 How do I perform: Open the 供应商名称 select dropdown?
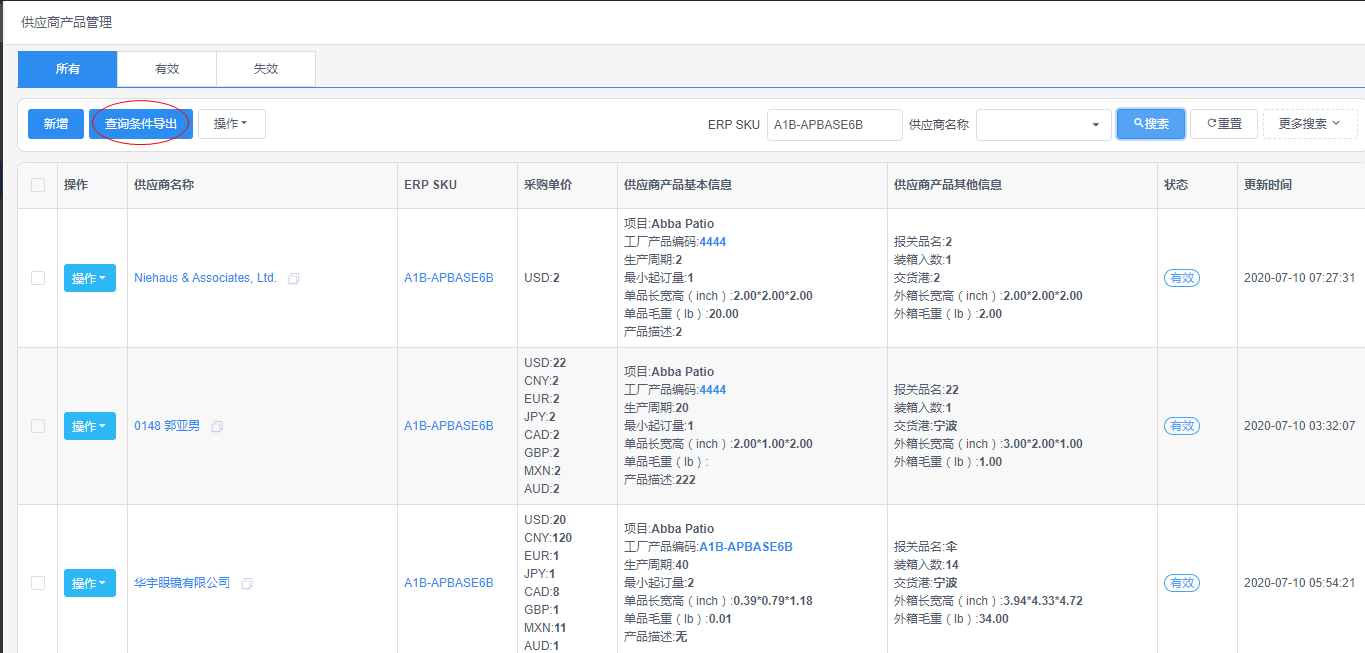click(1044, 124)
